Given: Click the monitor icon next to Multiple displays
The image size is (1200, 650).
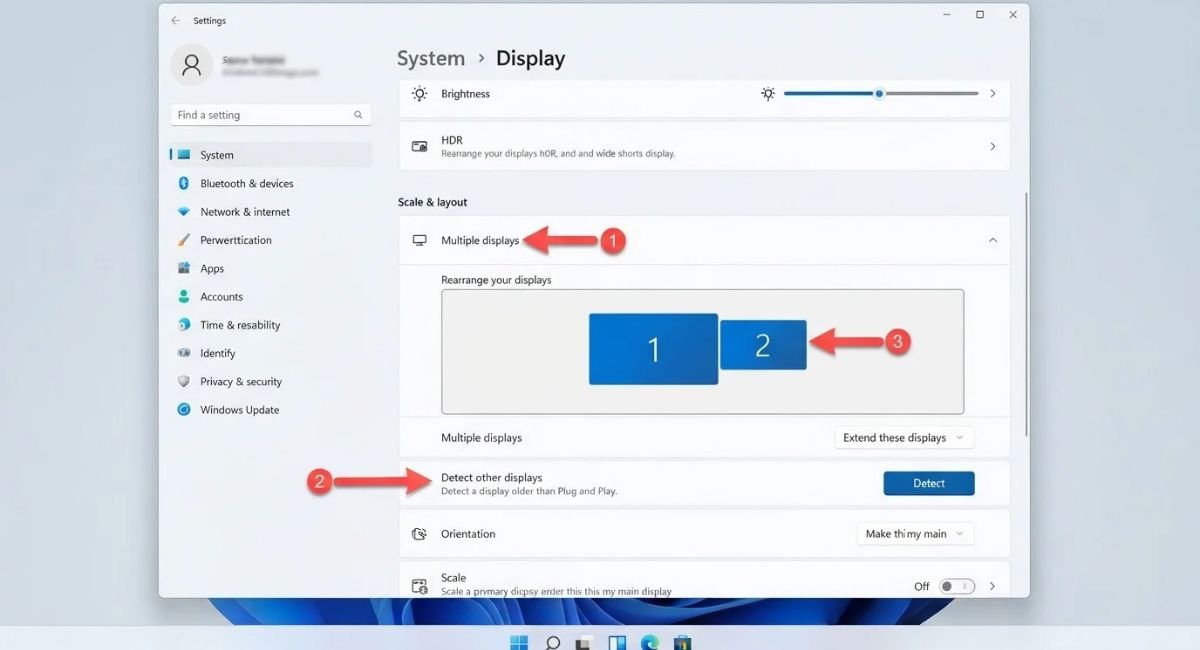Looking at the screenshot, I should tap(420, 241).
